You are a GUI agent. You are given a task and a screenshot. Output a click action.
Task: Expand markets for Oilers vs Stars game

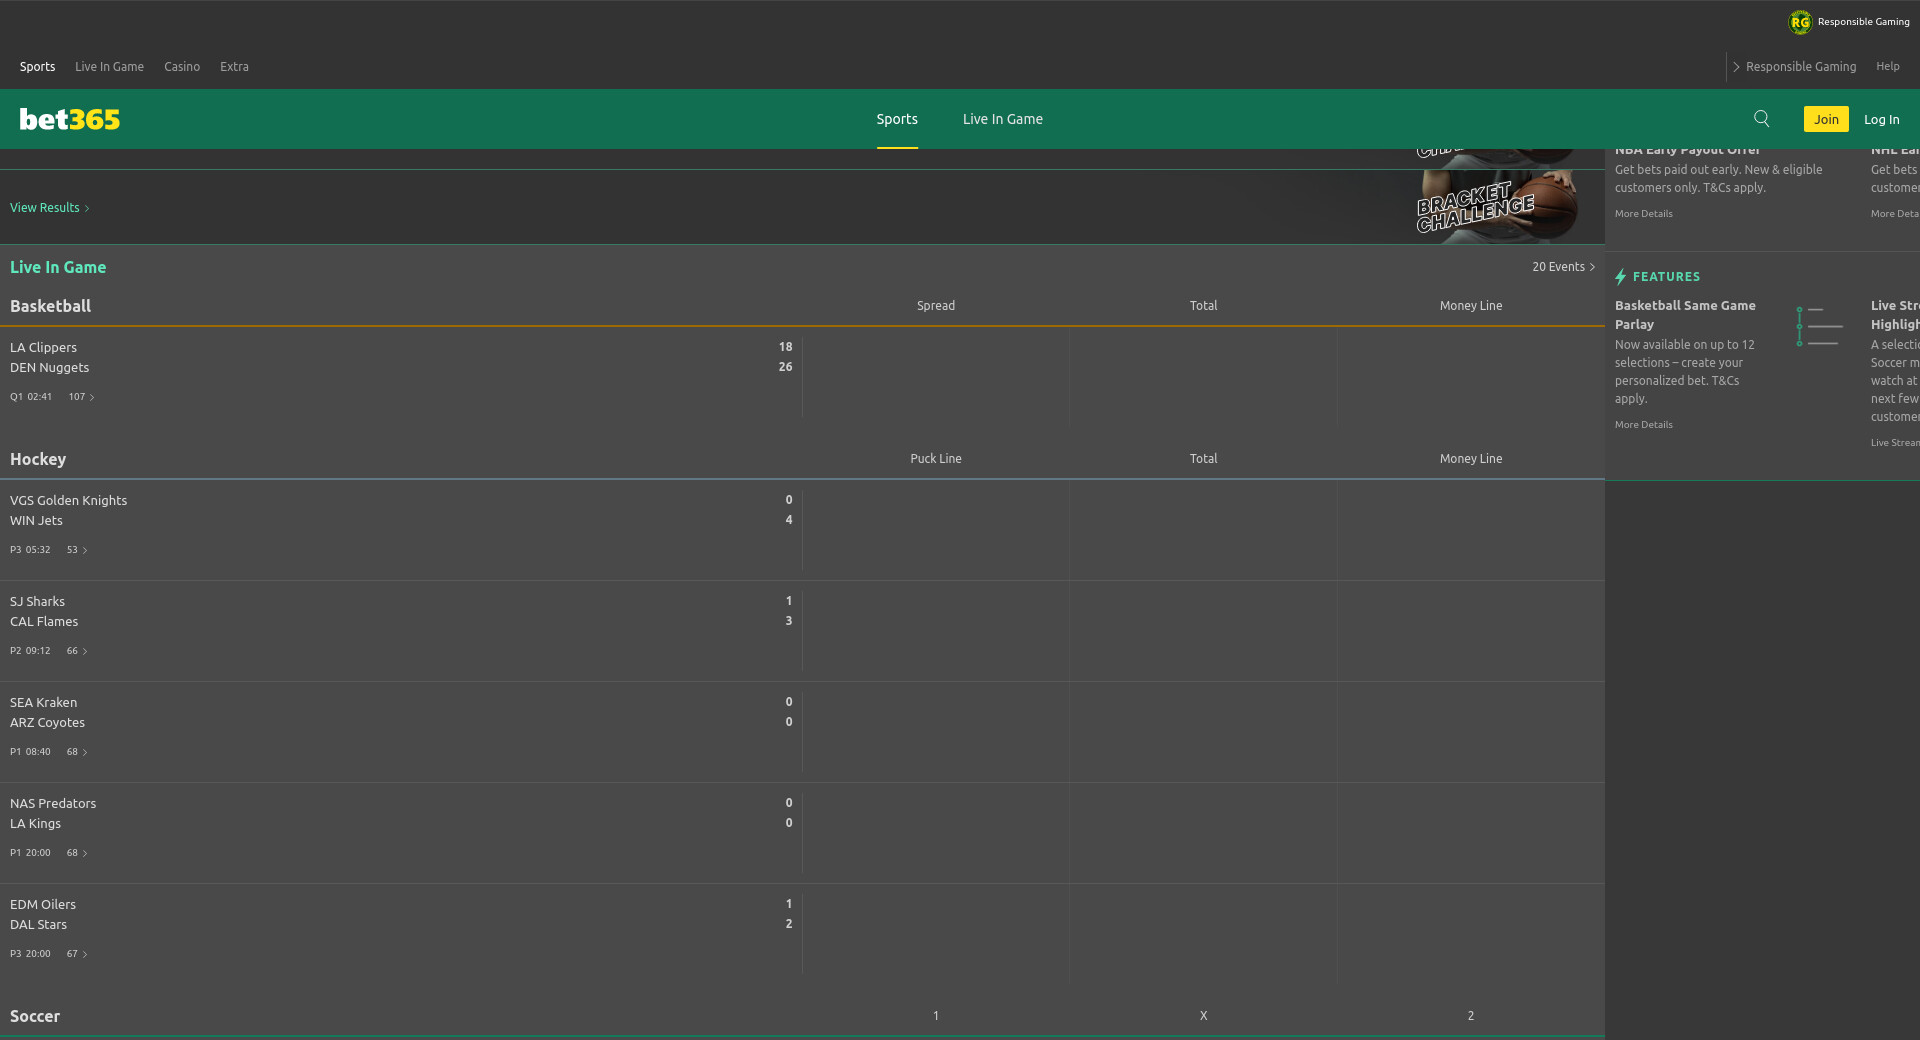78,954
